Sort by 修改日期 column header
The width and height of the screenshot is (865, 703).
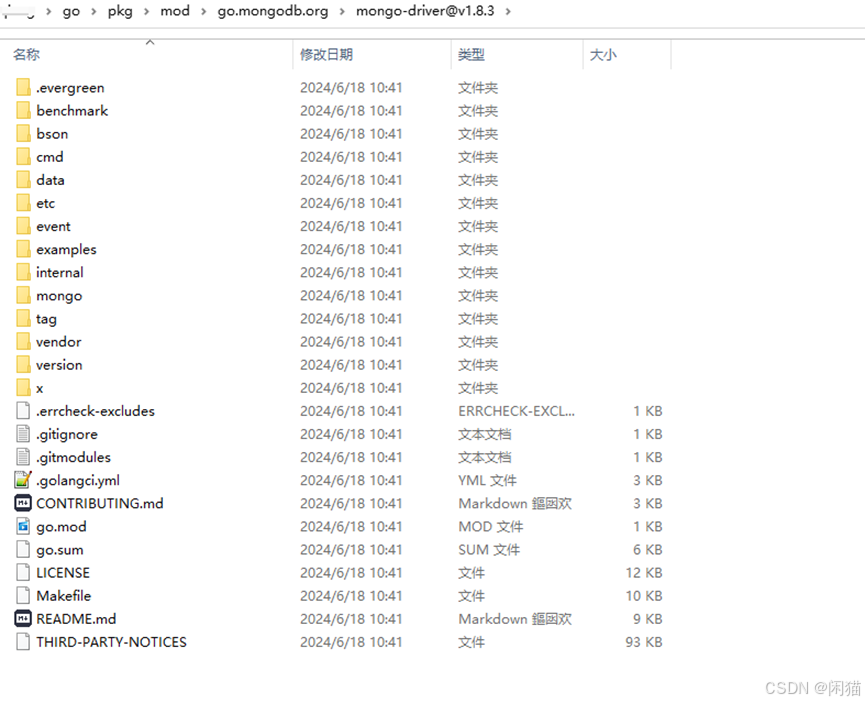326,55
